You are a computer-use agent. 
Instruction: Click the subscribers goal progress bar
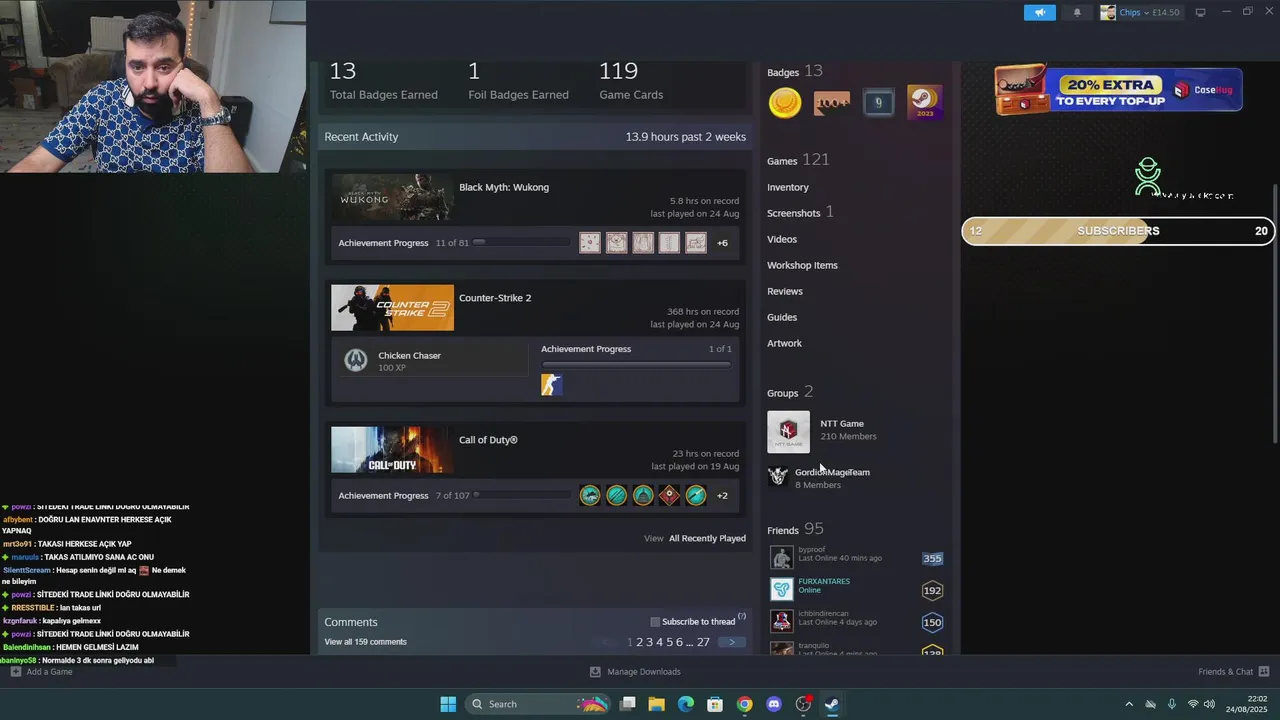coord(1118,231)
